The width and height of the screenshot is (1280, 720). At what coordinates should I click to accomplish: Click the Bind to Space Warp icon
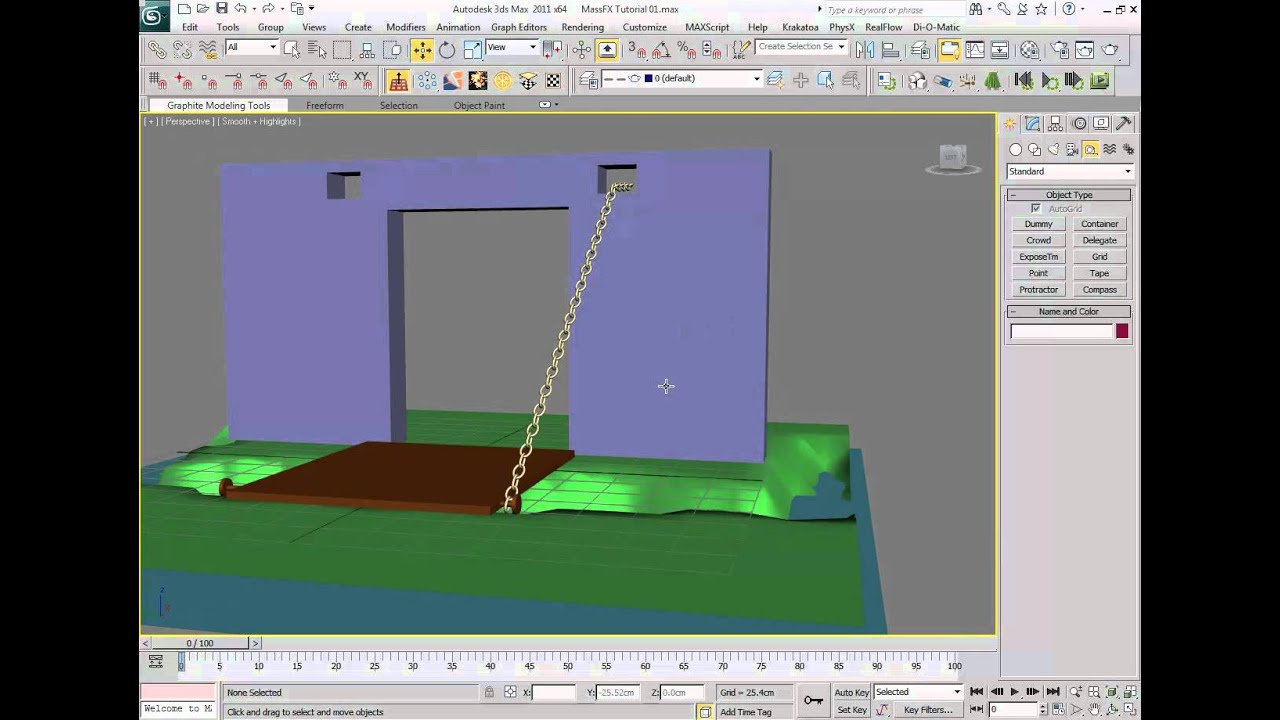pyautogui.click(x=207, y=49)
